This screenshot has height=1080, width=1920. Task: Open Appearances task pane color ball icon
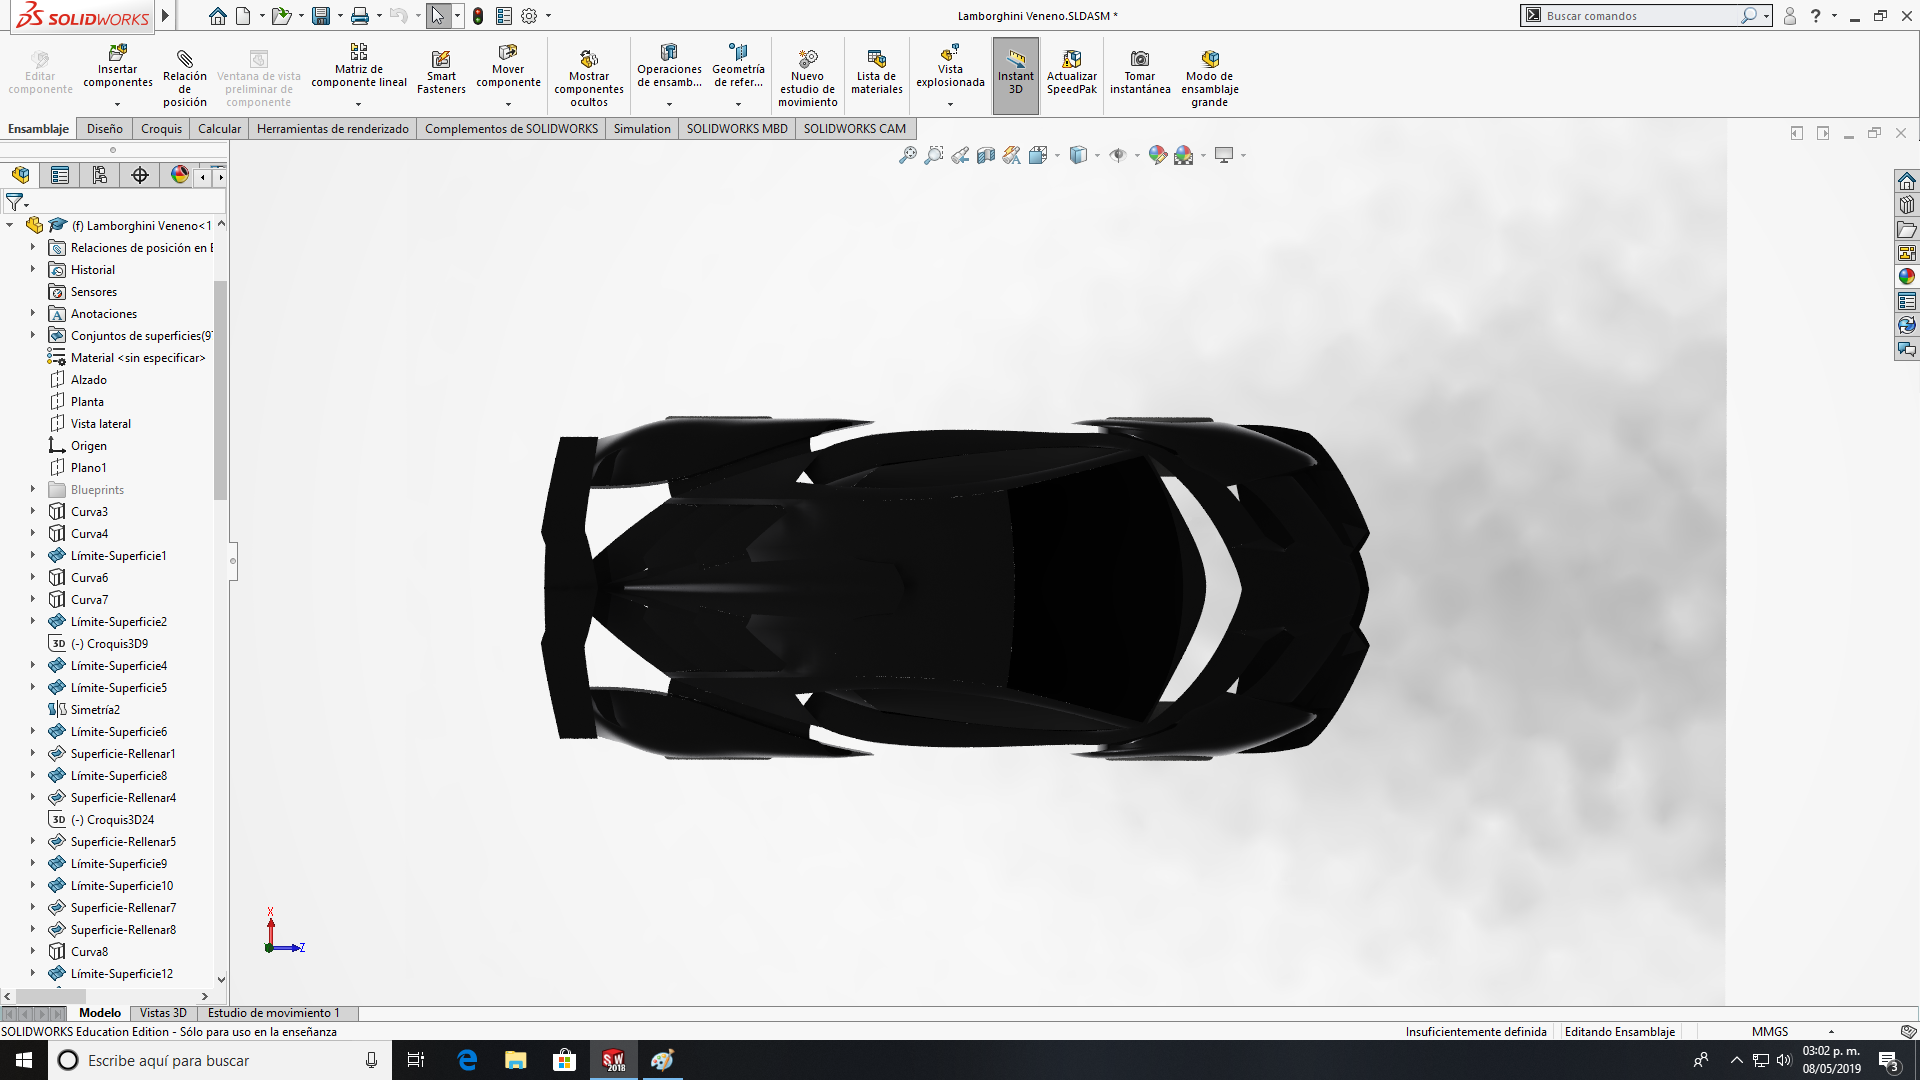1907,277
